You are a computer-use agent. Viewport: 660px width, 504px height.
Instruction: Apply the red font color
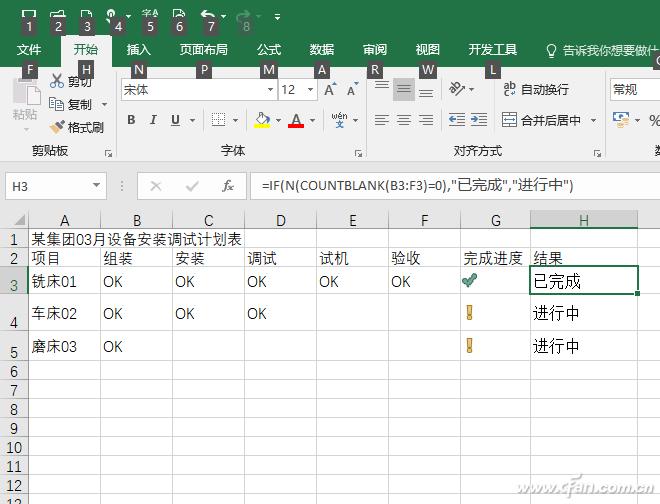(296, 120)
